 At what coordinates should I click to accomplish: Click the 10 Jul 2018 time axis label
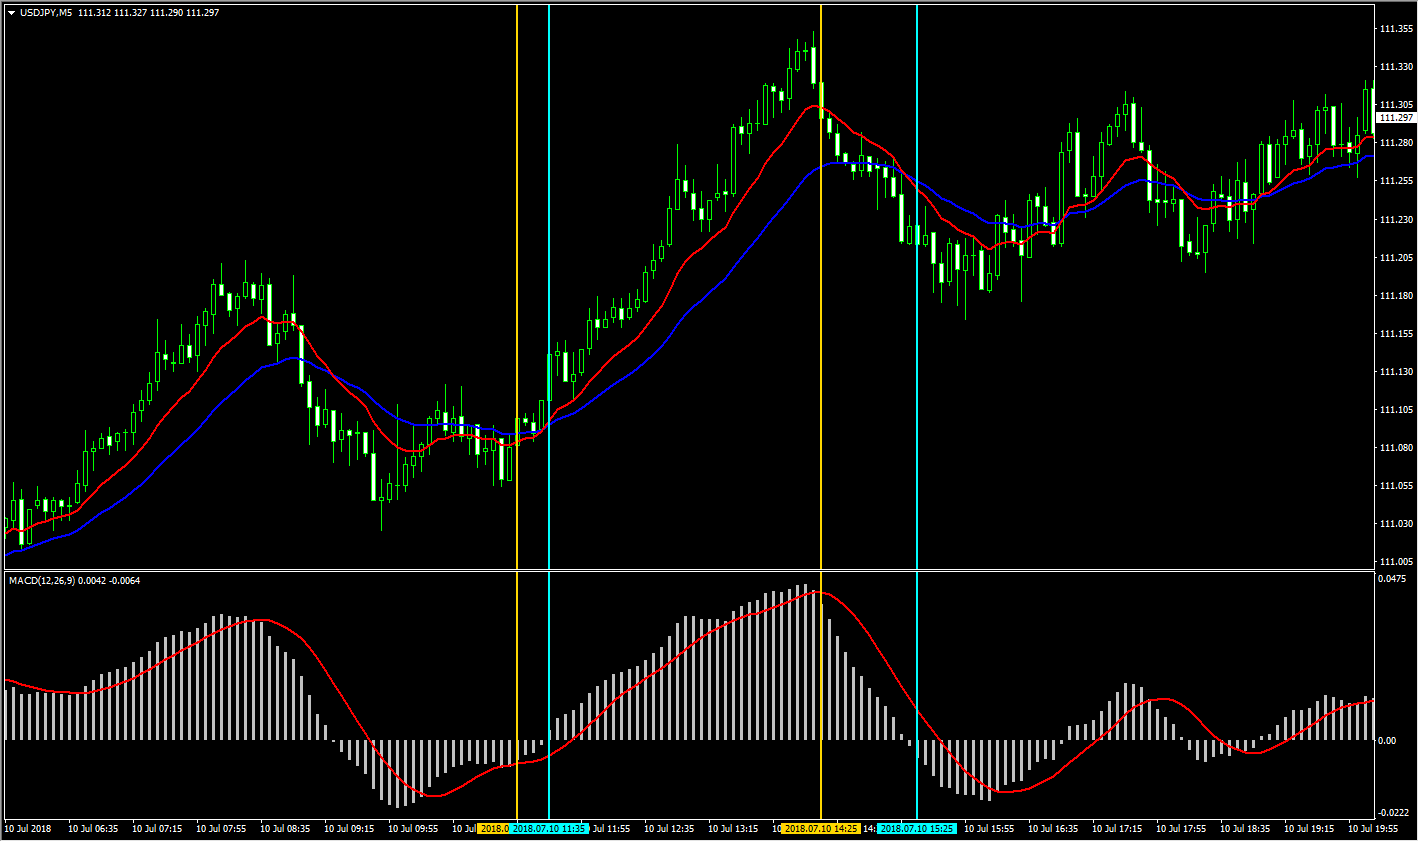coord(28,829)
